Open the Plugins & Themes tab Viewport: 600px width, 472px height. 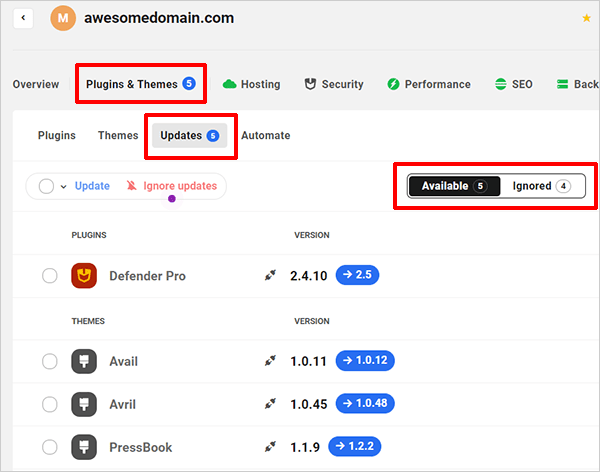(140, 84)
